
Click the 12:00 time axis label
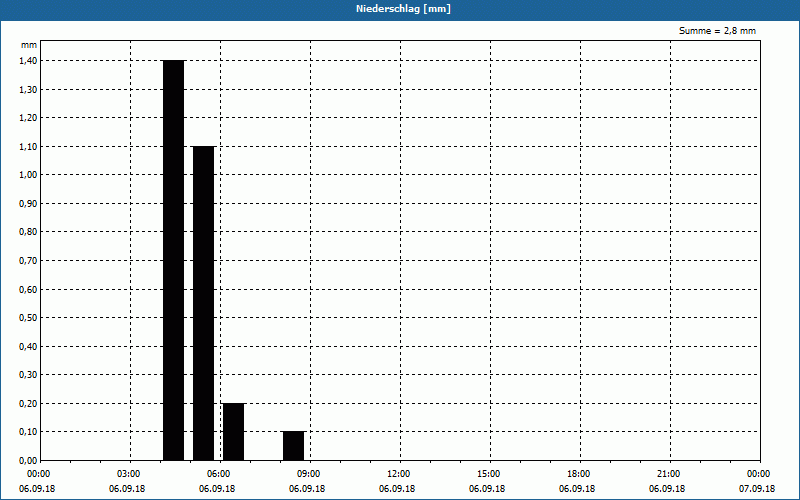398,474
